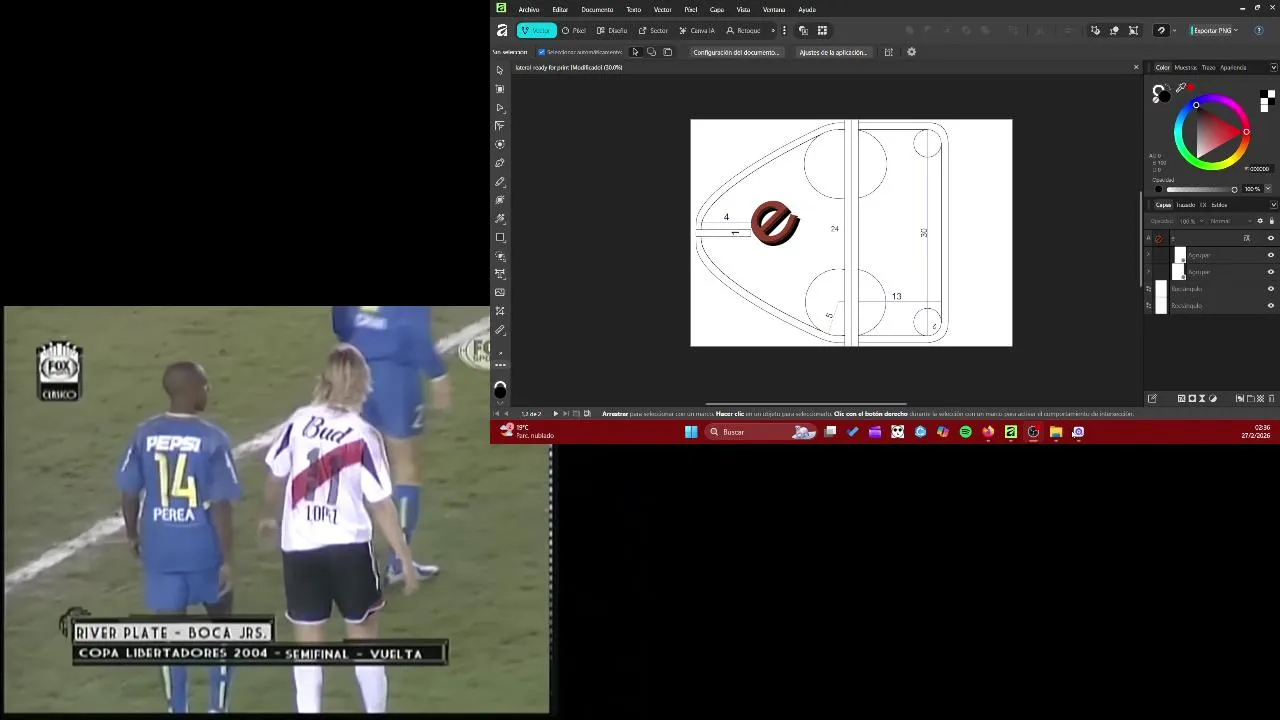1280x720 pixels.
Task: Click the gear icon in context toolbar
Action: [911, 52]
